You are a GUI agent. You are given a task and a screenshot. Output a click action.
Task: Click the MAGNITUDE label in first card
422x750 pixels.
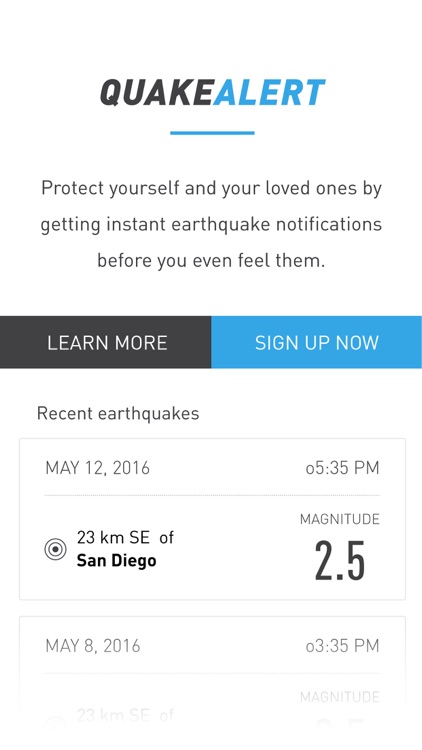click(340, 519)
